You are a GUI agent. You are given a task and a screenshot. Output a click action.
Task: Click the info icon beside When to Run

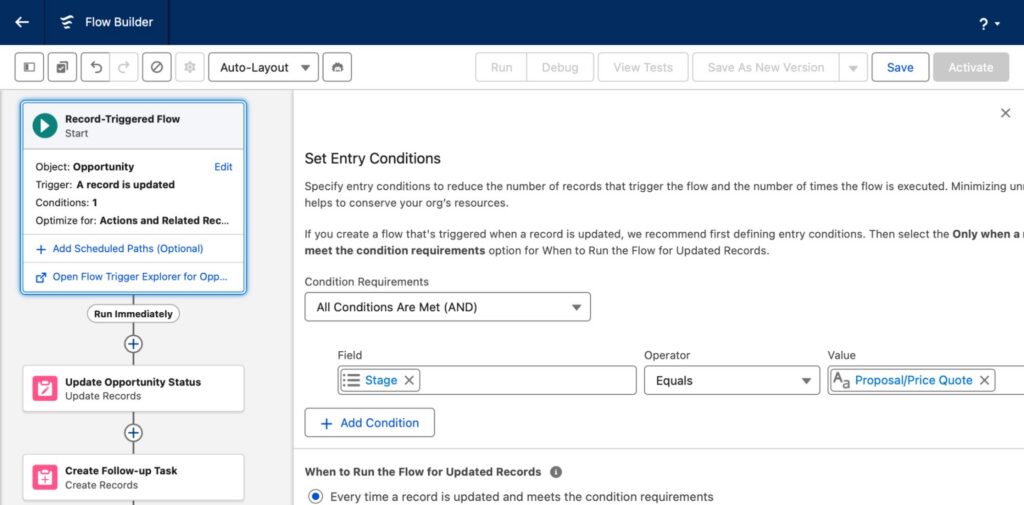click(556, 472)
